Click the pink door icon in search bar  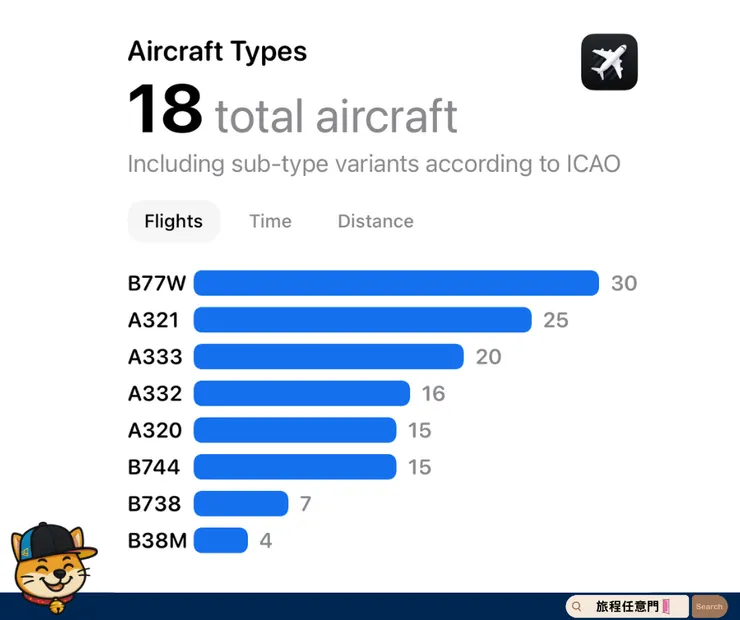[x=666, y=606]
